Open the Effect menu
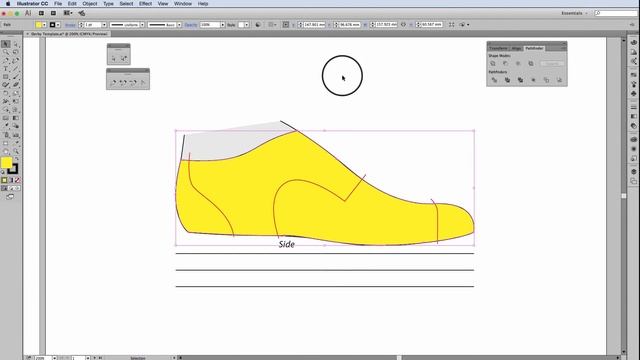 point(145,4)
